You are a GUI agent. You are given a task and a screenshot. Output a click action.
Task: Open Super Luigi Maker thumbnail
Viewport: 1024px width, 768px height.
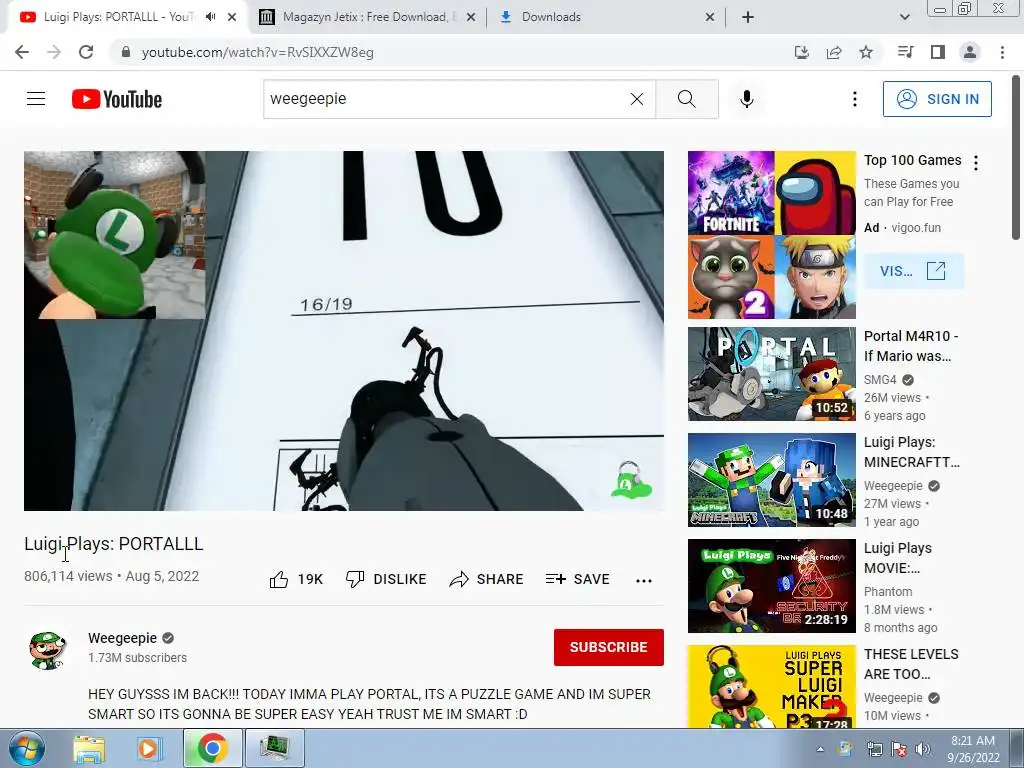pyautogui.click(x=771, y=686)
